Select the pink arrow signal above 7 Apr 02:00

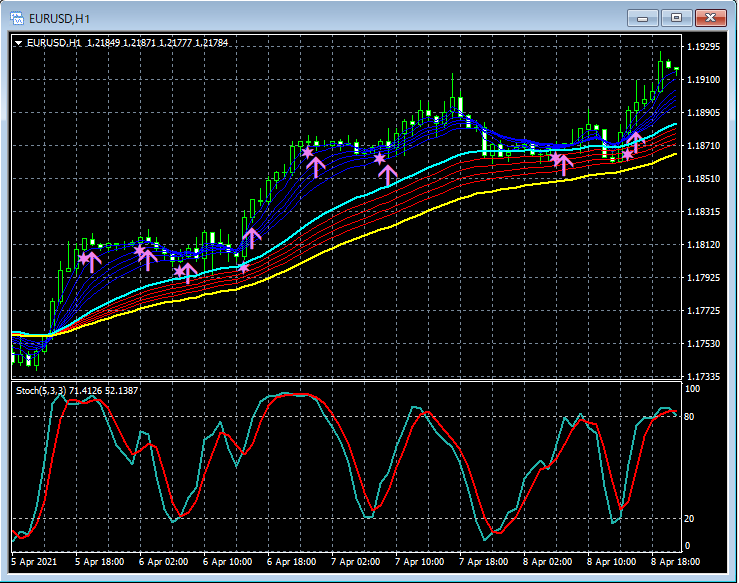(x=388, y=173)
